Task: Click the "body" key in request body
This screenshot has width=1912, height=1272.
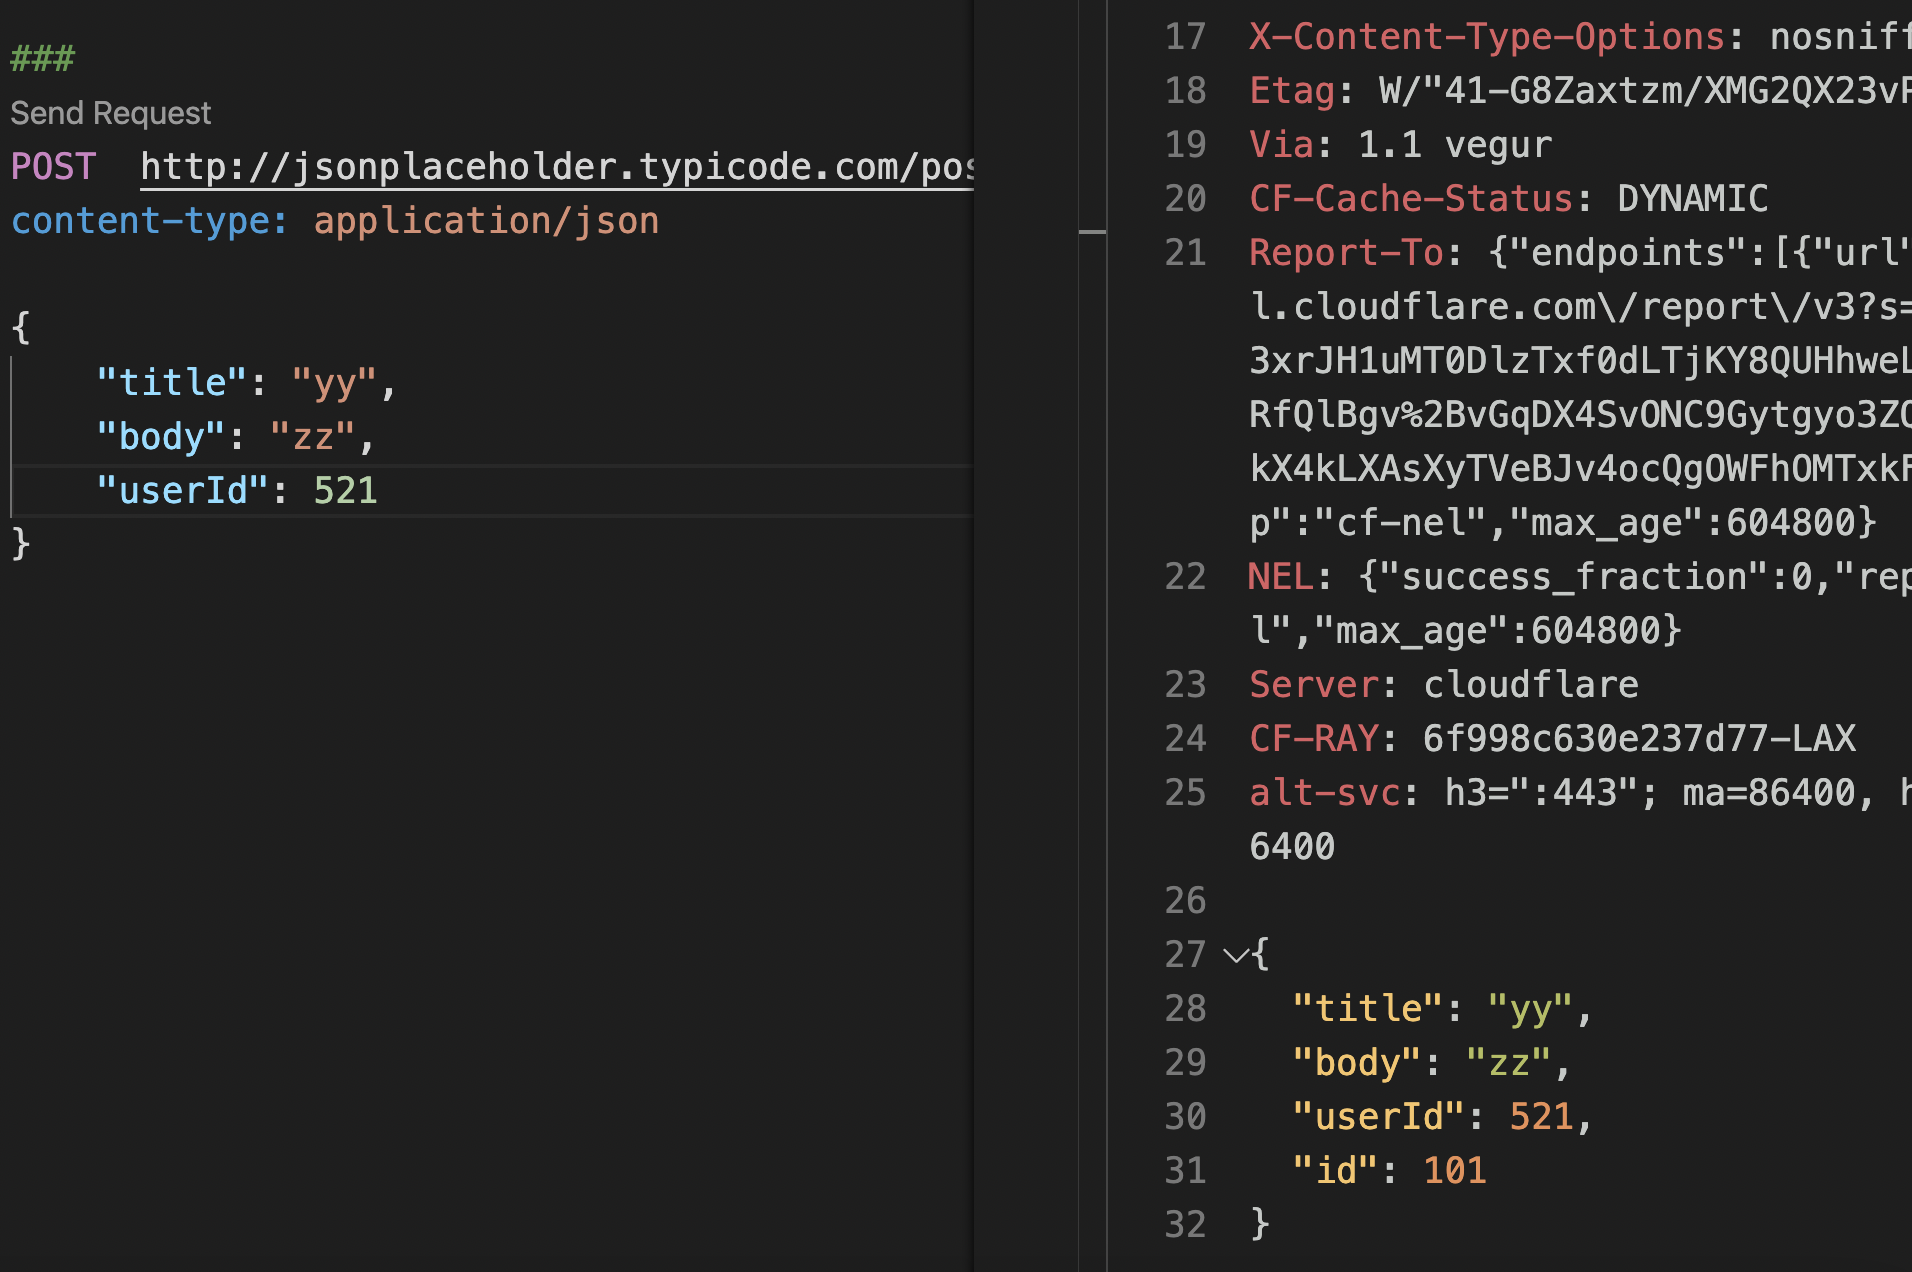Action: coord(161,437)
